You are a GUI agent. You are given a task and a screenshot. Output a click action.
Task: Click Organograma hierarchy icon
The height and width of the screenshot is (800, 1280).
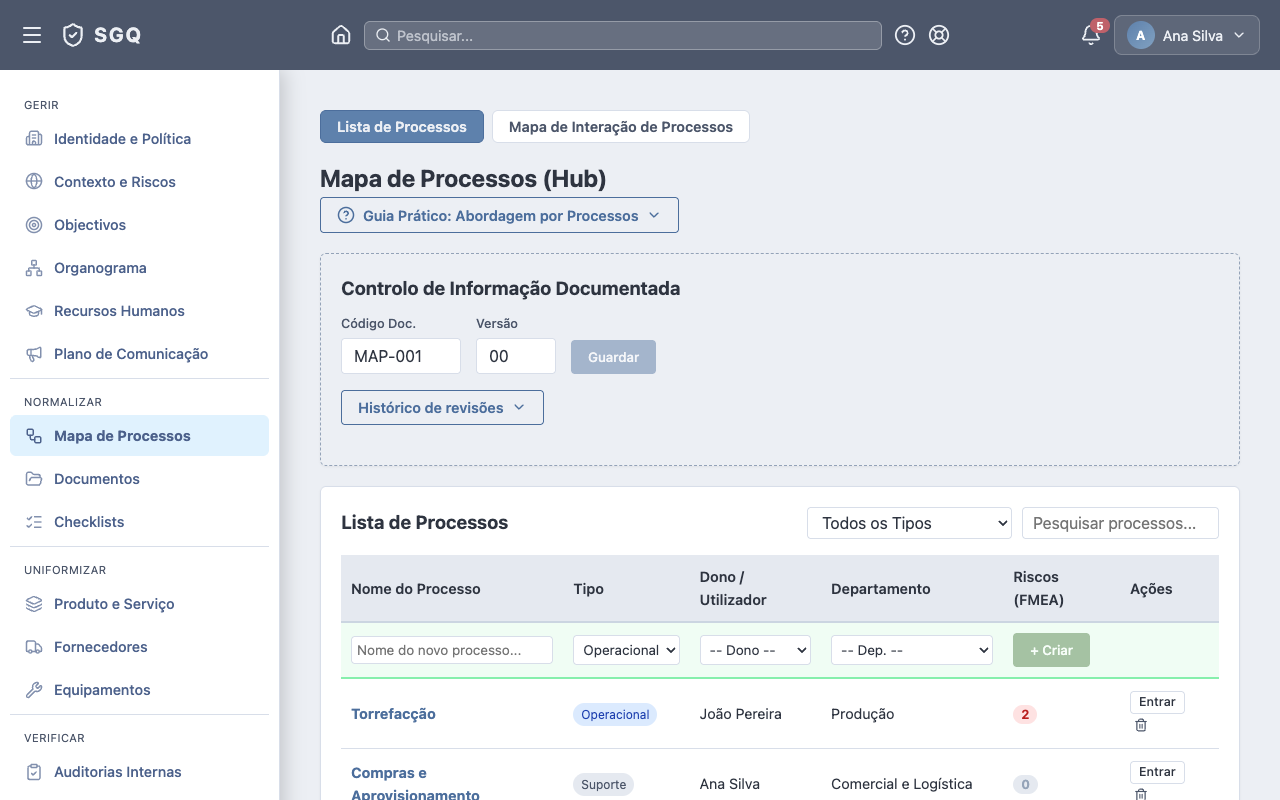(x=34, y=268)
